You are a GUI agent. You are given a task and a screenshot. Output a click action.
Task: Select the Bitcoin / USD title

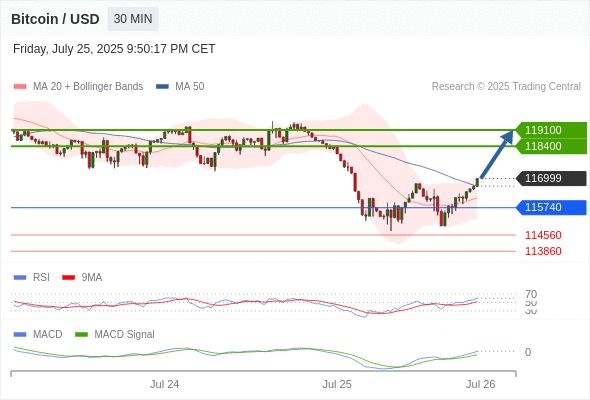pos(55,19)
